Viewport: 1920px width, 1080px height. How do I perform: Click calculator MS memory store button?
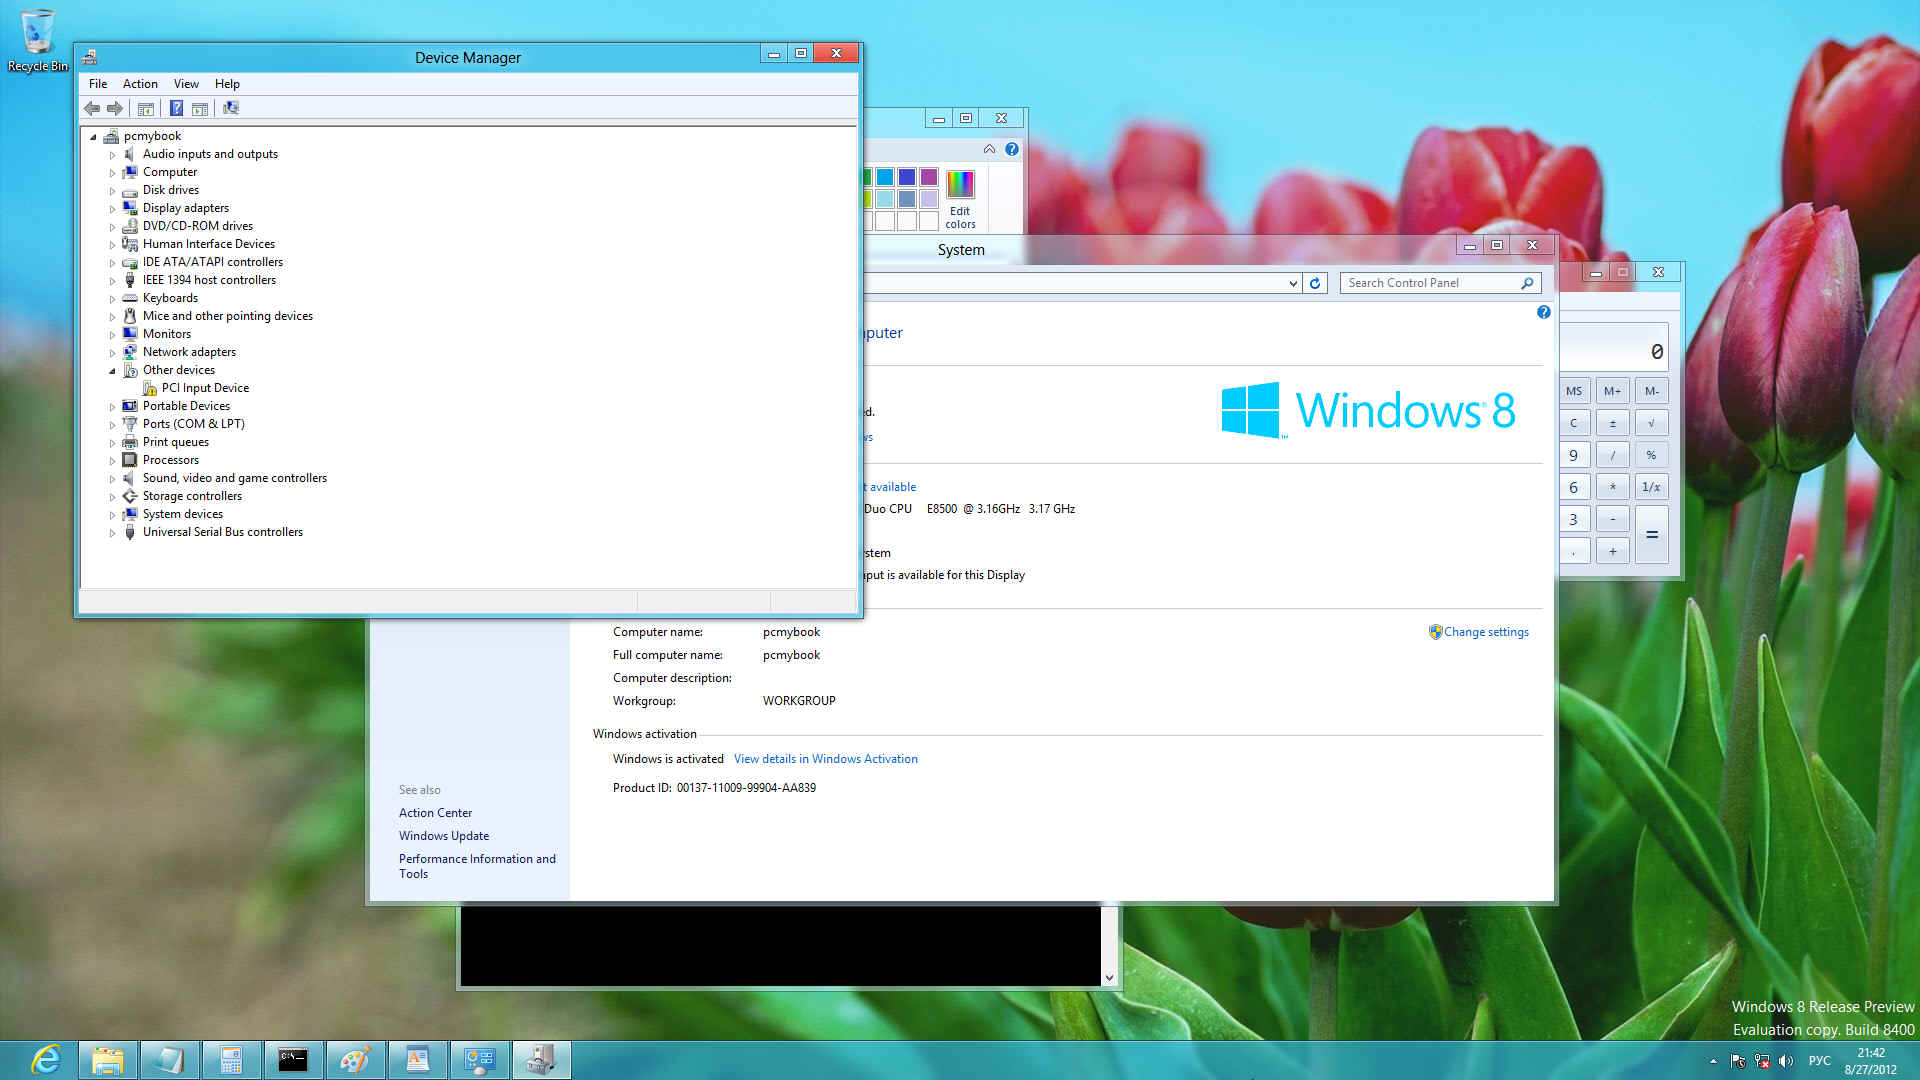coord(1574,391)
